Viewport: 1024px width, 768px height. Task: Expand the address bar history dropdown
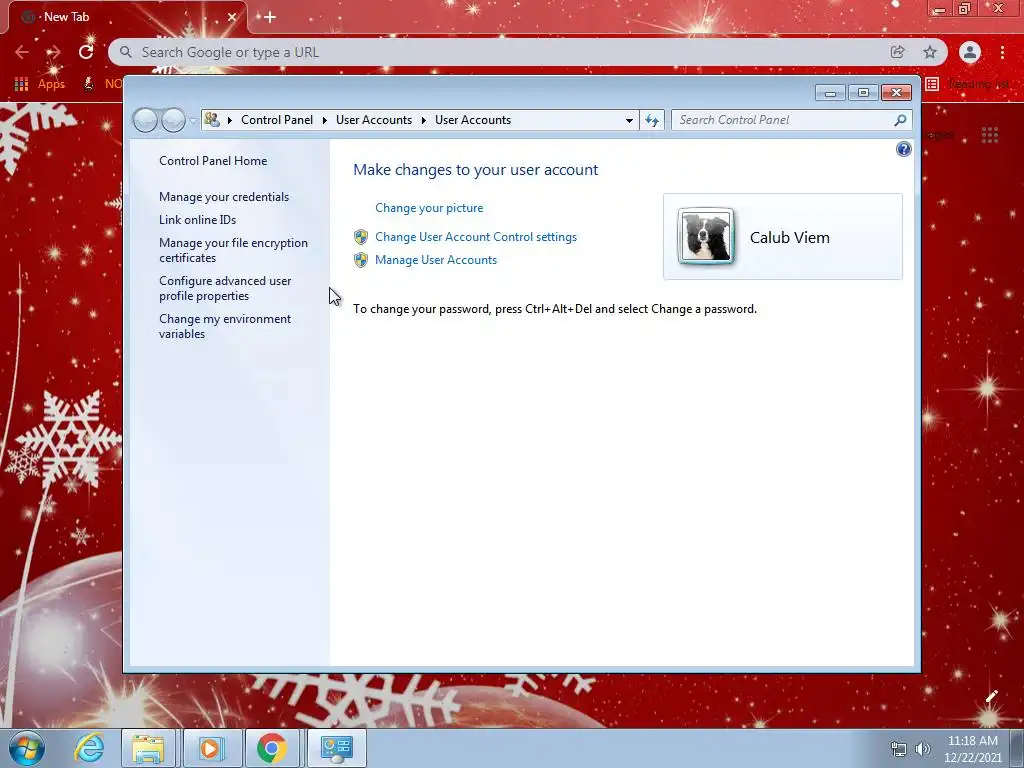point(629,120)
